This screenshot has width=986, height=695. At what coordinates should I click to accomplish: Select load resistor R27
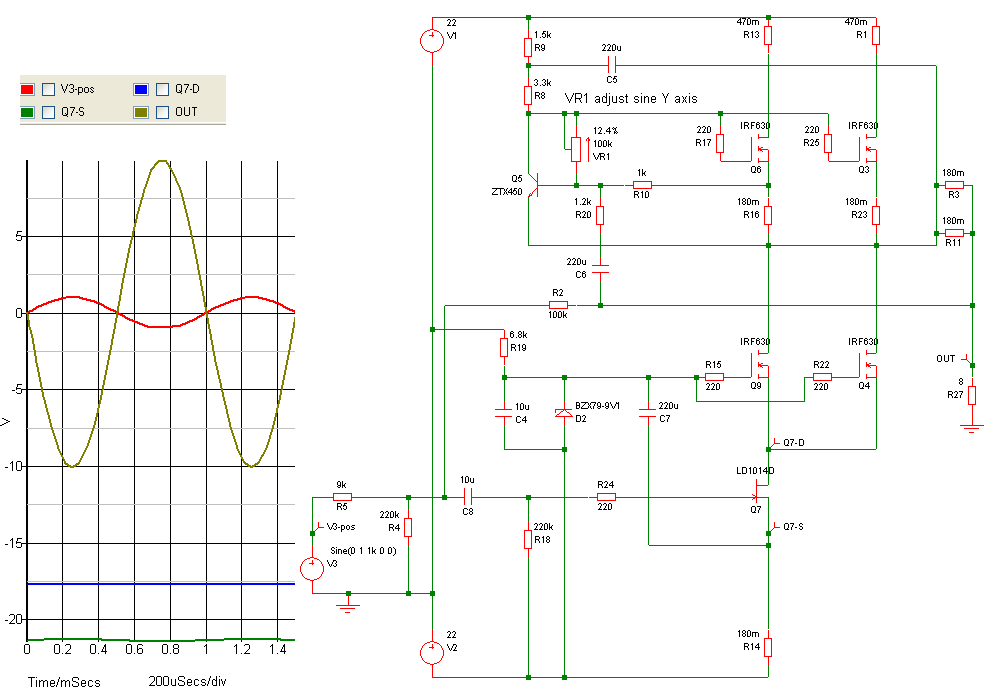pyautogui.click(x=972, y=395)
